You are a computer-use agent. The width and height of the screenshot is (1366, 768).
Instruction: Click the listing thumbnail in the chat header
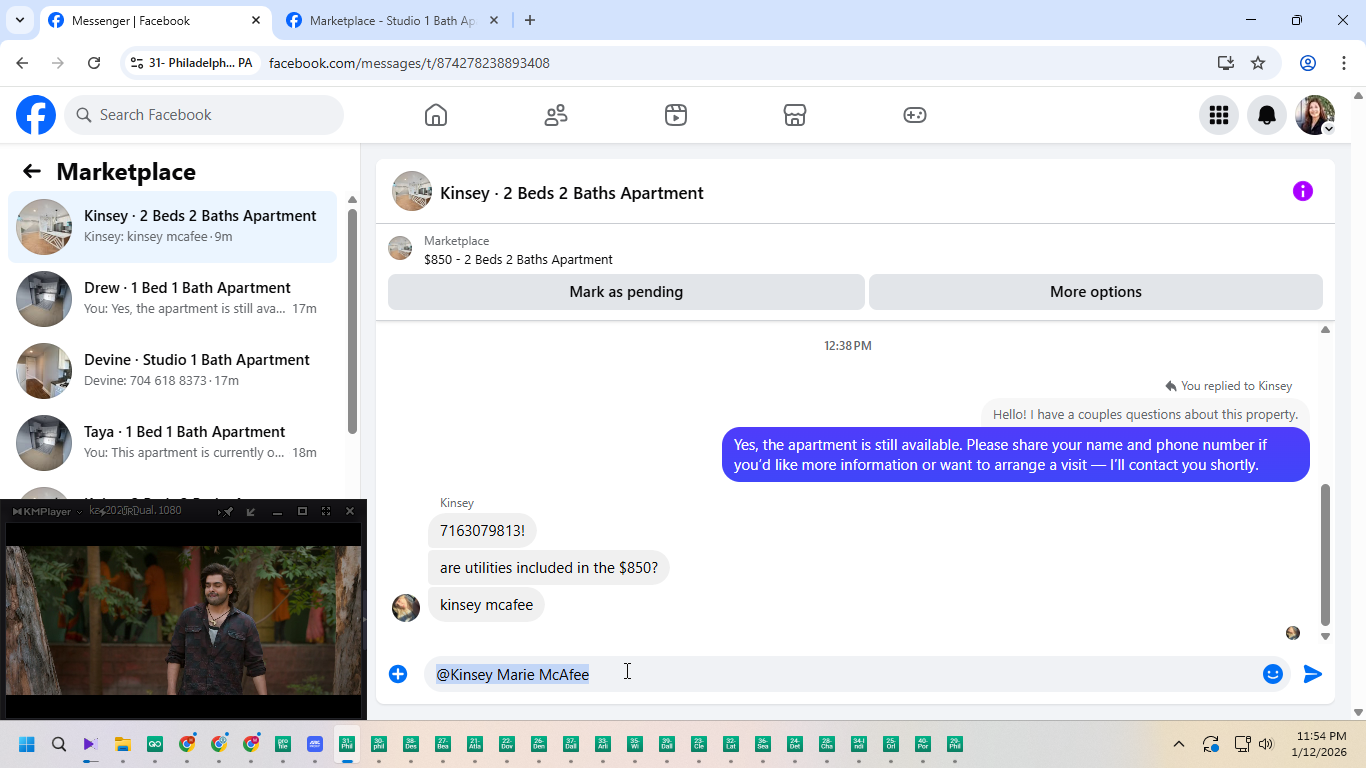coord(412,191)
